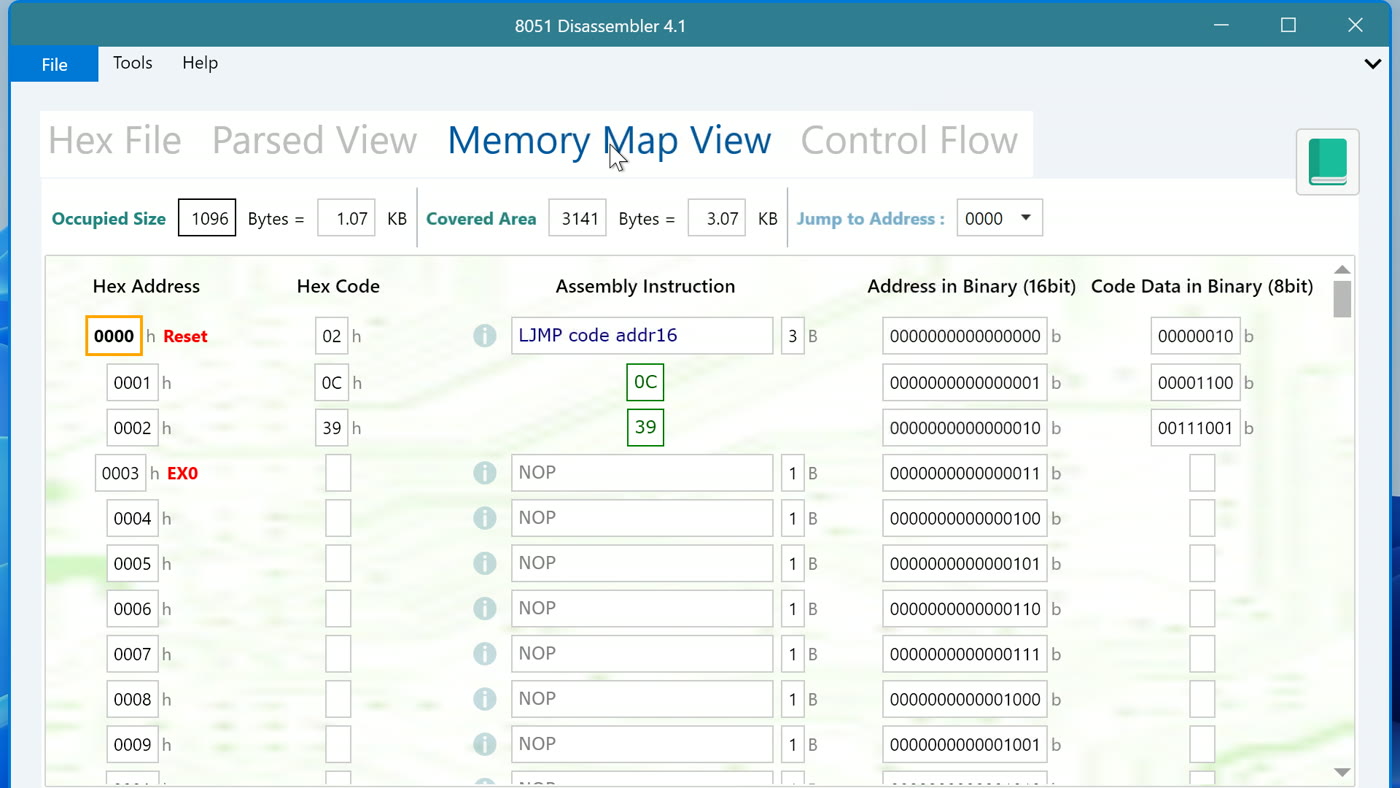Click the Assembly Instruction column header
This screenshot has height=788, width=1400.
pos(645,286)
